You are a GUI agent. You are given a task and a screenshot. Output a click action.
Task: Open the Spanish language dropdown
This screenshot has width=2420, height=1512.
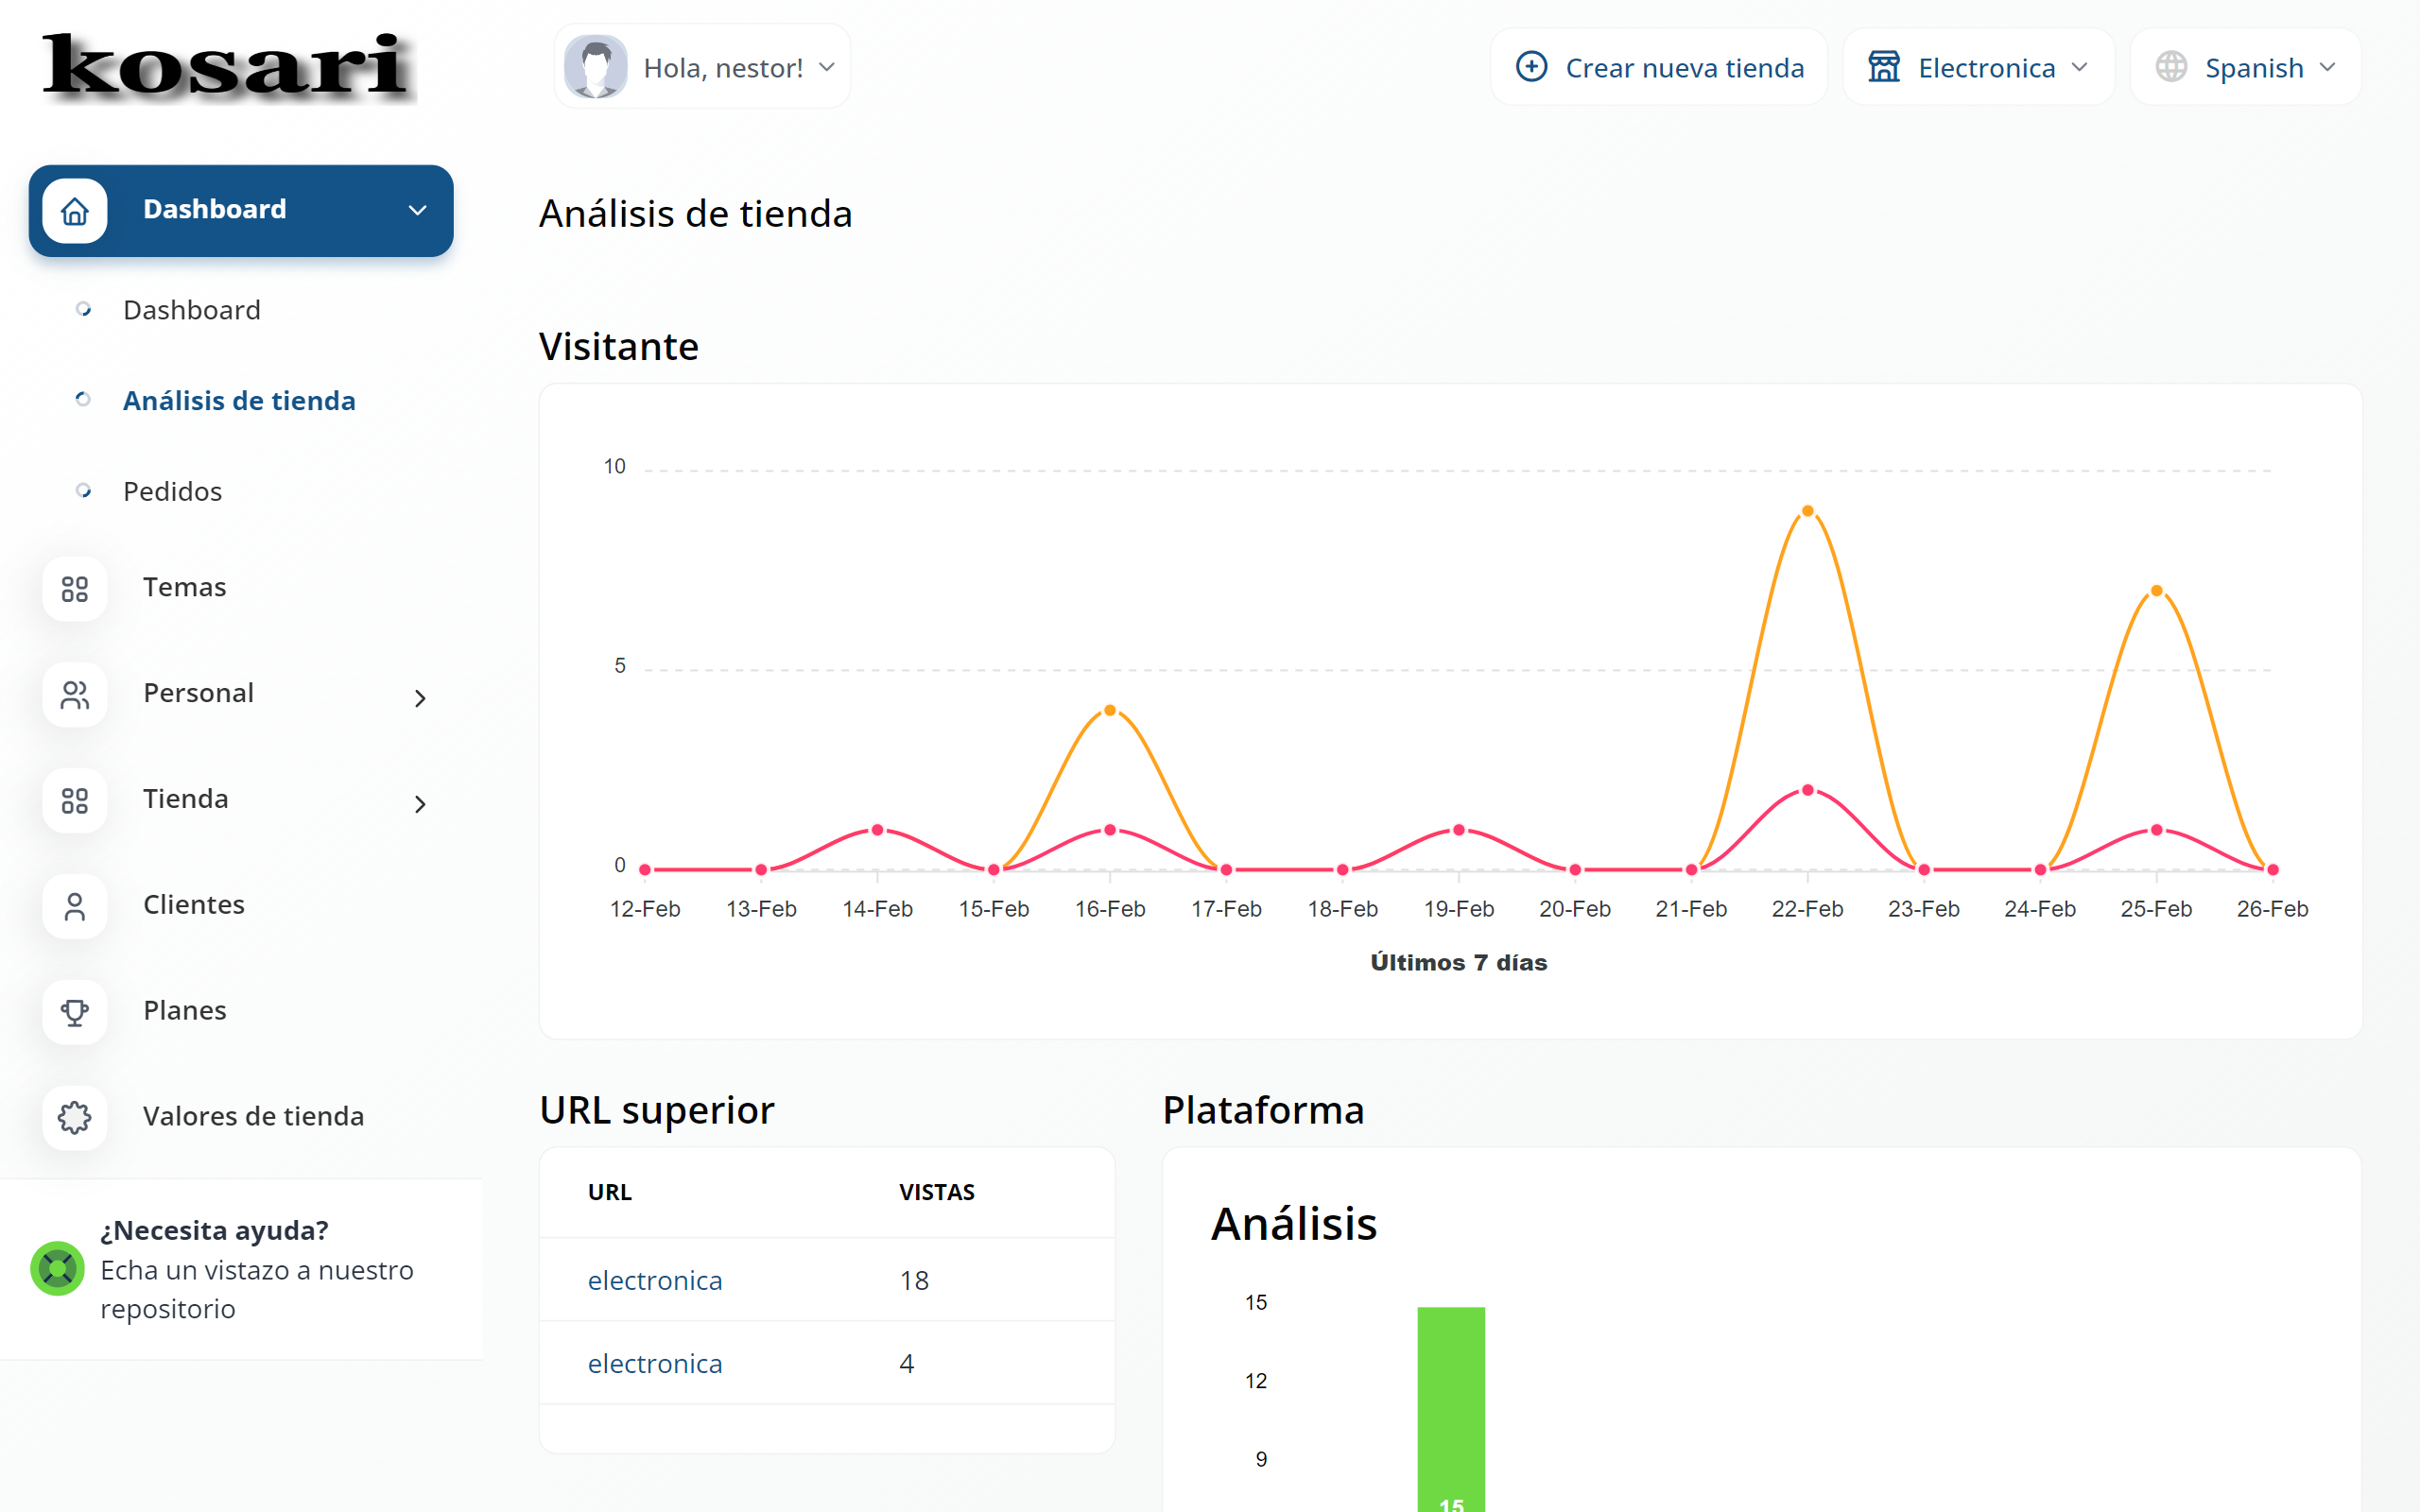tap(2246, 67)
